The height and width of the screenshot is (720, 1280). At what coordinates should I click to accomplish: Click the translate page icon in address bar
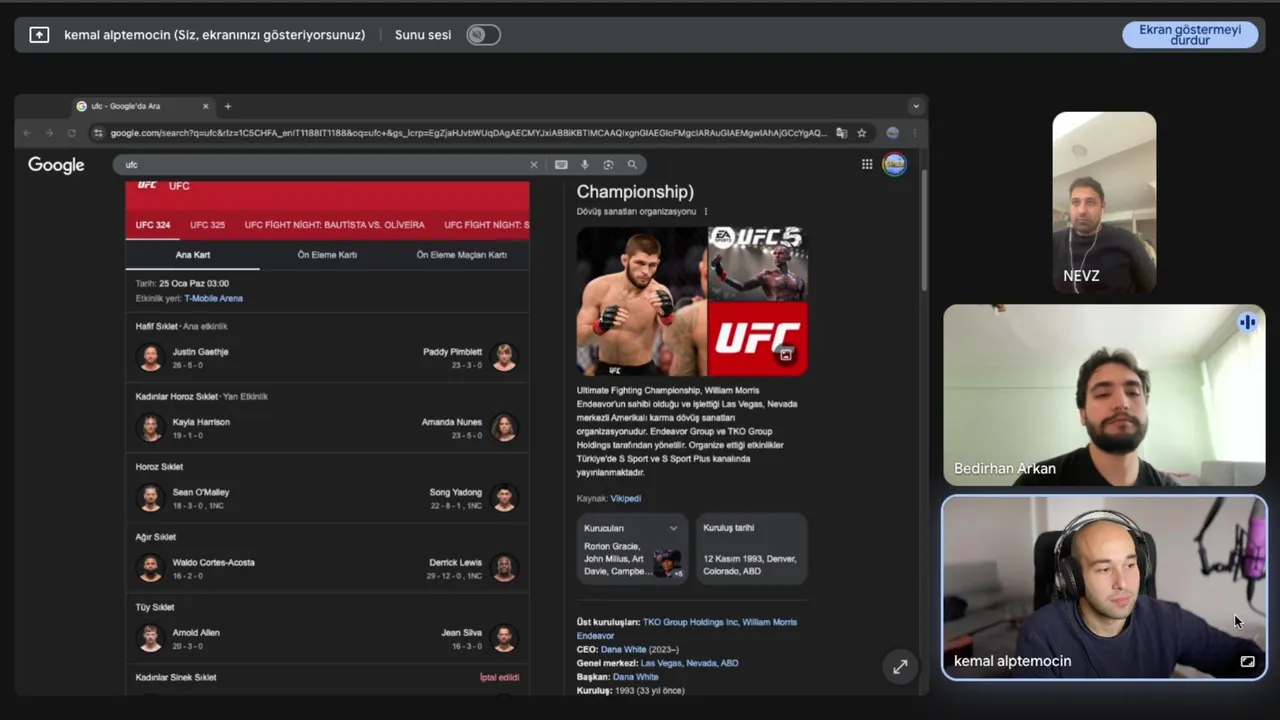click(x=842, y=133)
